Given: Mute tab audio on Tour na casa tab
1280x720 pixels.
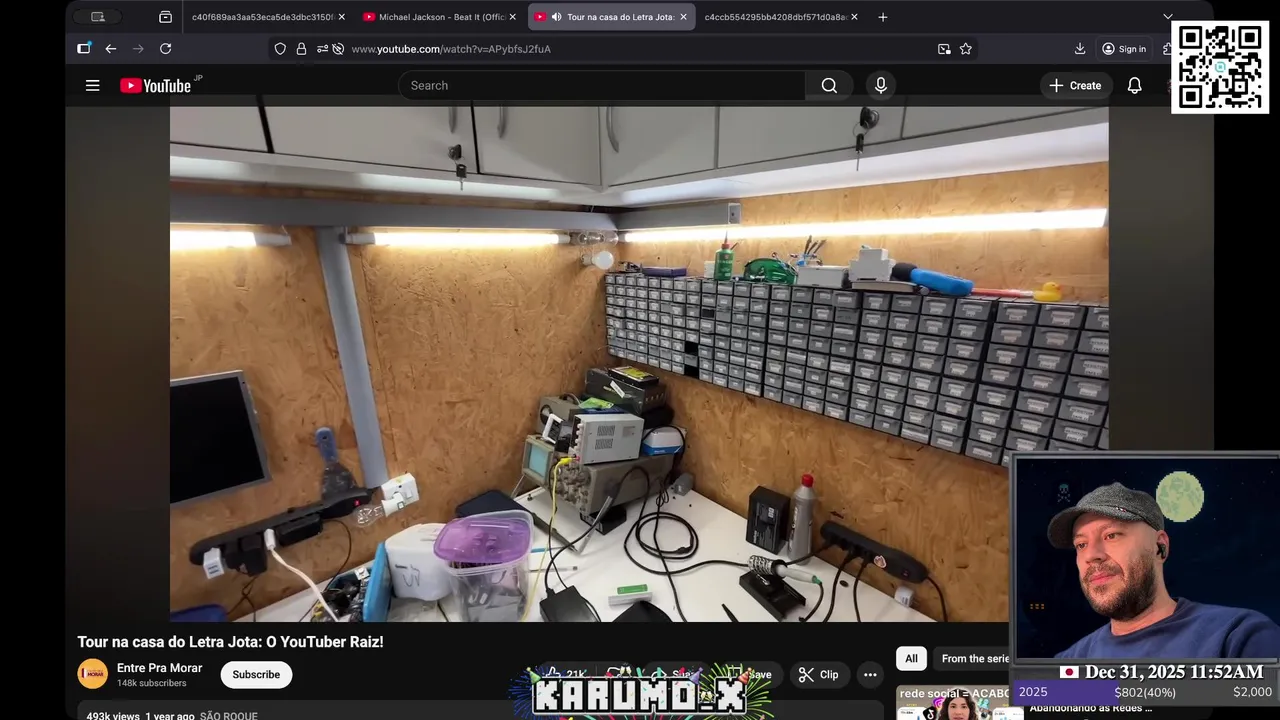Looking at the screenshot, I should coord(556,17).
